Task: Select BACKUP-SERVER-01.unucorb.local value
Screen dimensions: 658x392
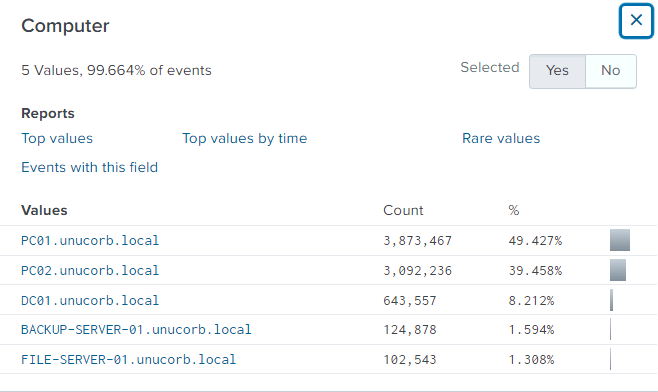Action: click(x=136, y=329)
